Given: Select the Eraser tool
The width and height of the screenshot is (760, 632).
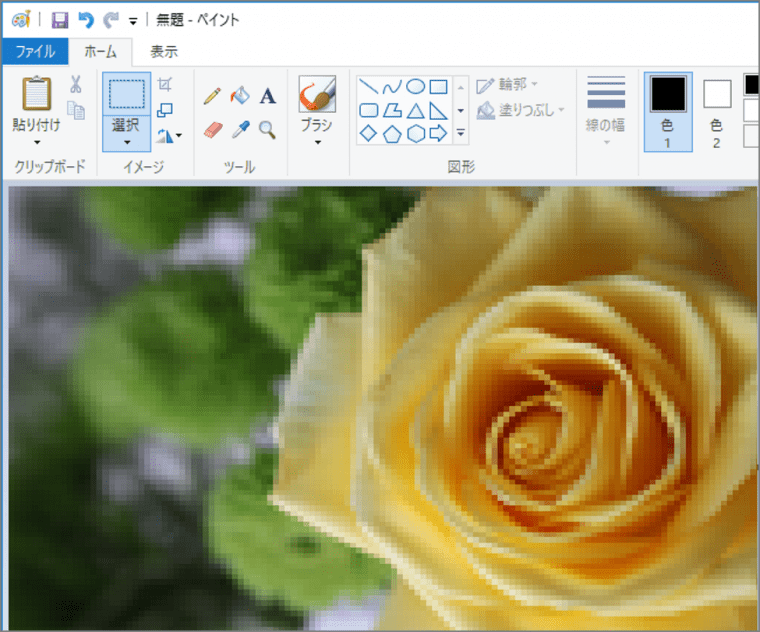Looking at the screenshot, I should tap(213, 130).
